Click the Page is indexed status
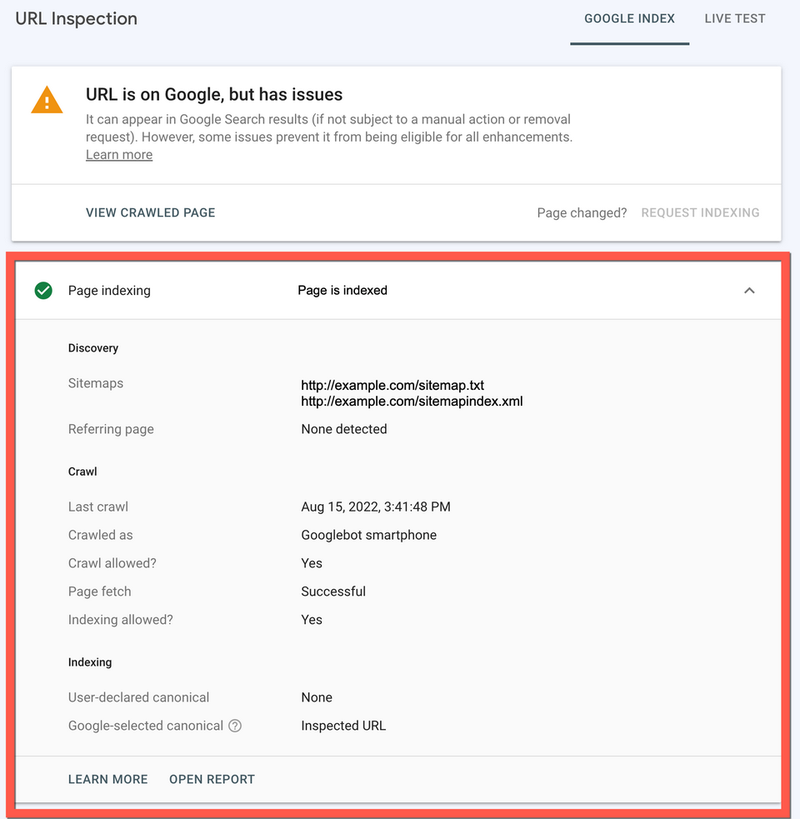800x819 pixels. (x=342, y=291)
